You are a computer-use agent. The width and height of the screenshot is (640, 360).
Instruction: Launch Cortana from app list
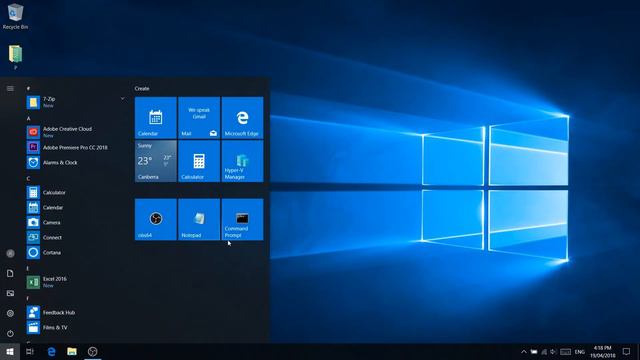[x=76, y=252]
